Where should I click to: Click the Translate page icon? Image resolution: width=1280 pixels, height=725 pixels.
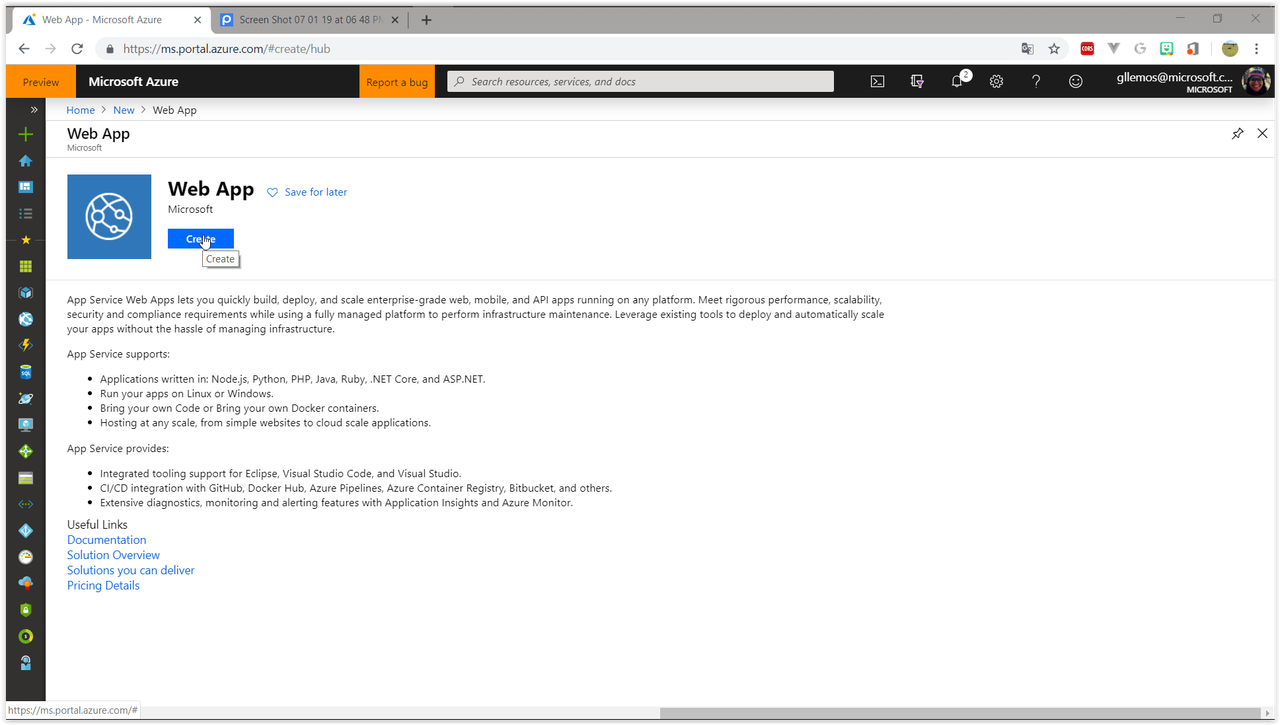pyautogui.click(x=1027, y=48)
